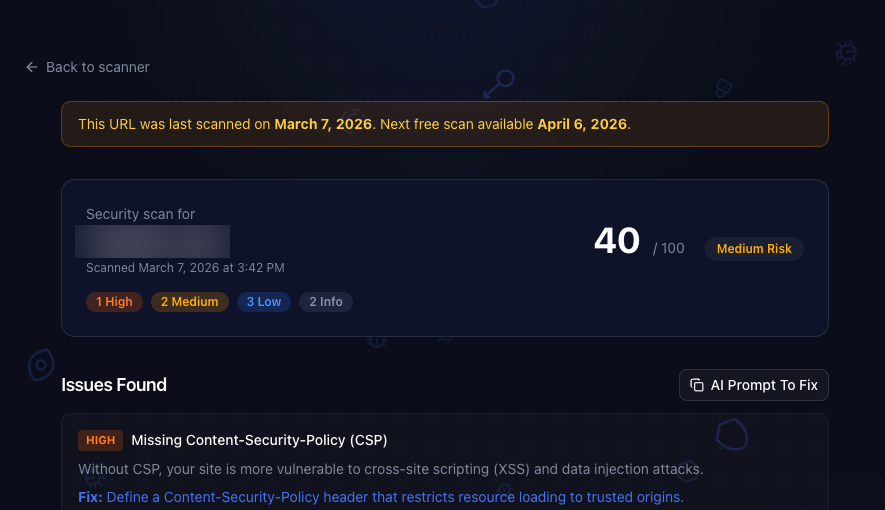Select the 2 Info severity badge
This screenshot has width=885, height=510.
[x=326, y=302]
